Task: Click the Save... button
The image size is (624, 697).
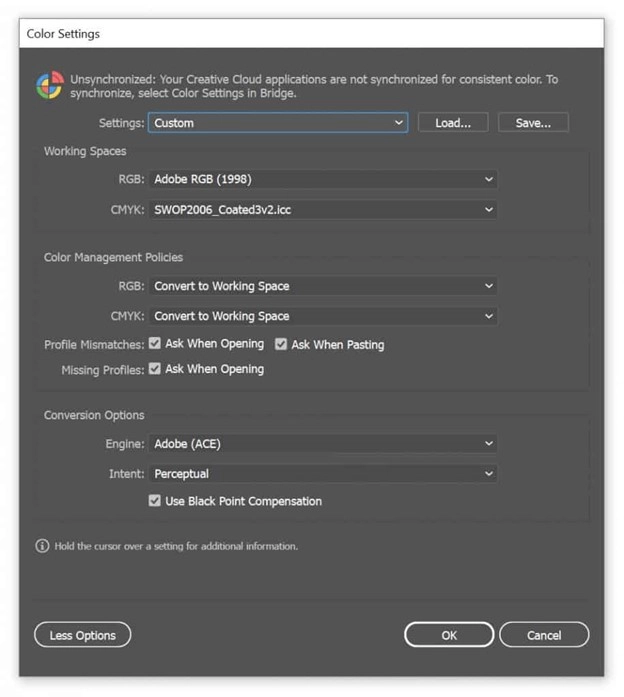Action: tap(533, 123)
